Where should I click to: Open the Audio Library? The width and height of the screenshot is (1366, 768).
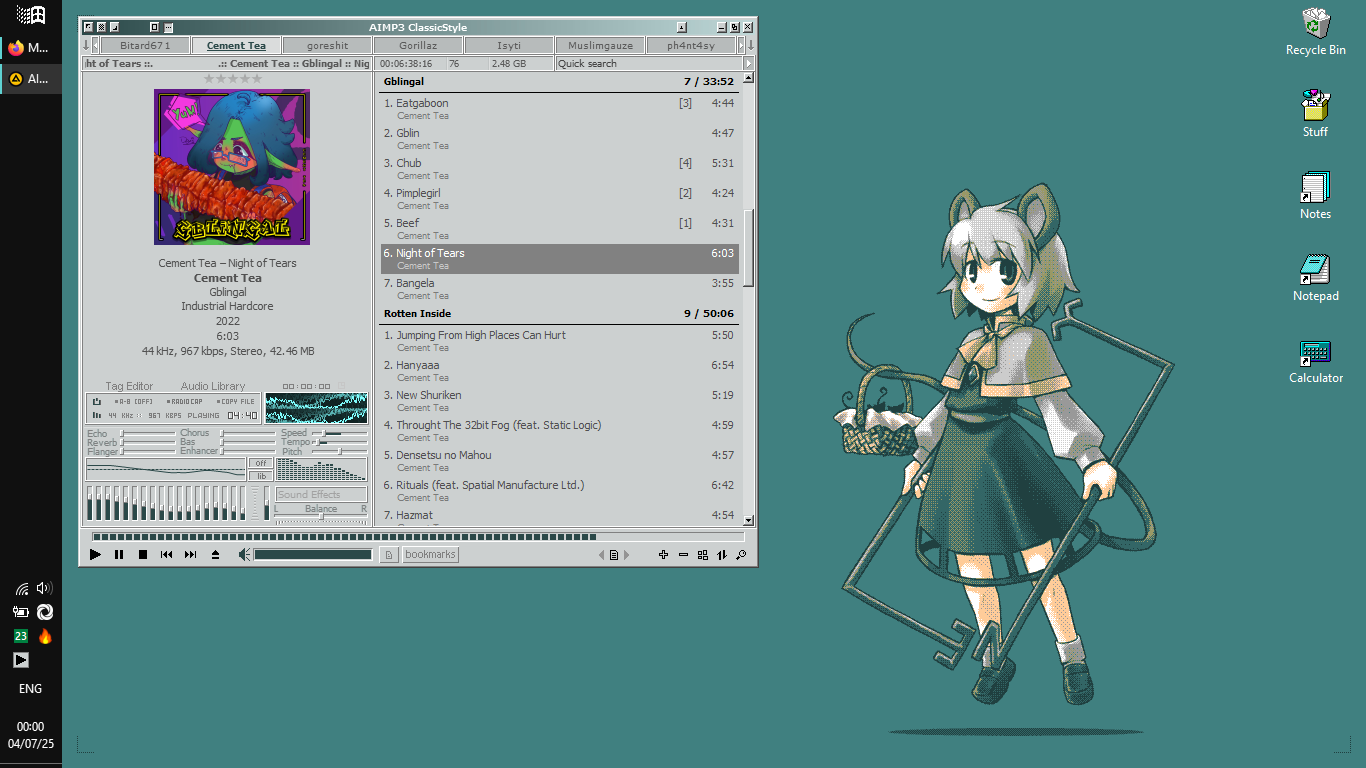point(213,386)
